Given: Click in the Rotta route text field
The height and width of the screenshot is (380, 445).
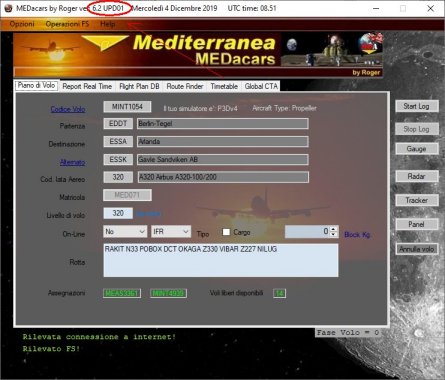Looking at the screenshot, I should tap(221, 260).
